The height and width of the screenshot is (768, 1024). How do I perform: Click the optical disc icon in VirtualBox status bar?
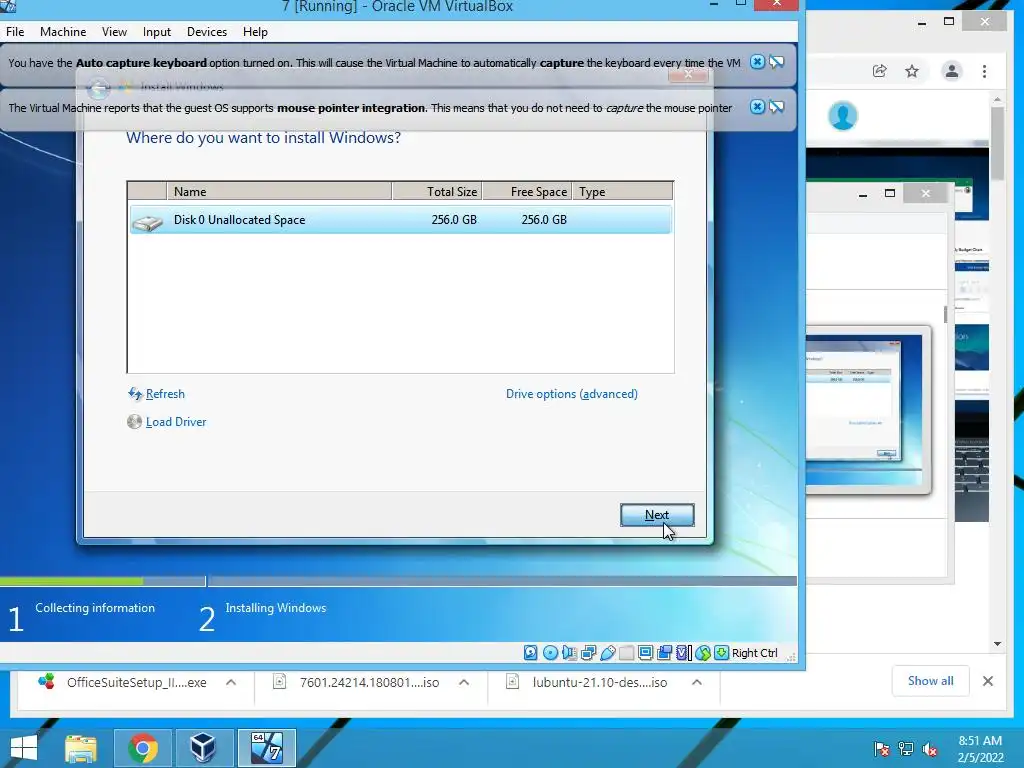click(551, 652)
